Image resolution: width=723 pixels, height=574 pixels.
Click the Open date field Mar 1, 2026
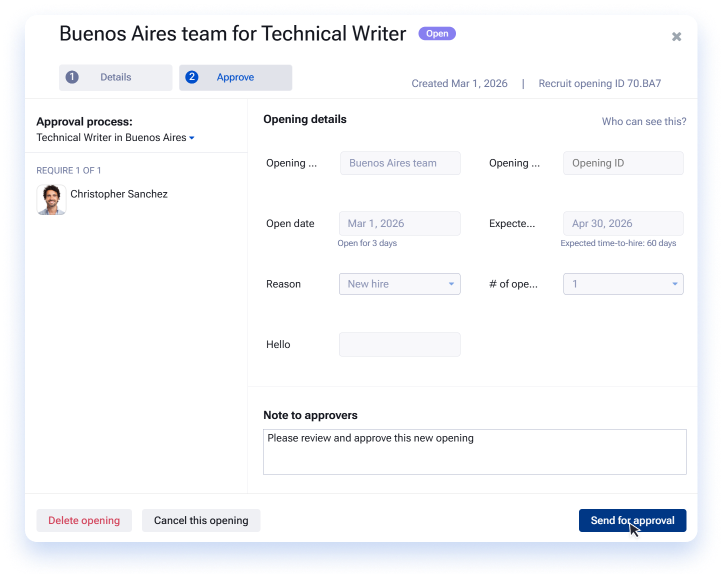tap(399, 224)
